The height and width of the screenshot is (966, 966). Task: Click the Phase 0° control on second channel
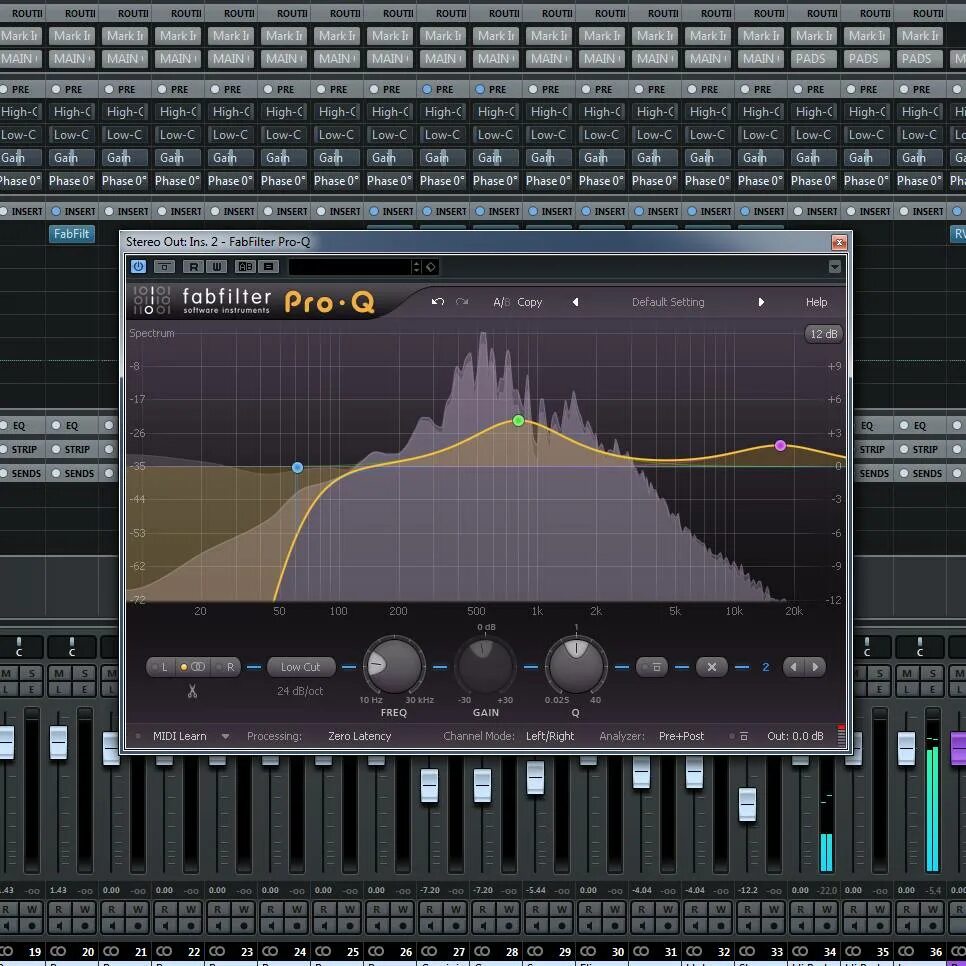(71, 181)
